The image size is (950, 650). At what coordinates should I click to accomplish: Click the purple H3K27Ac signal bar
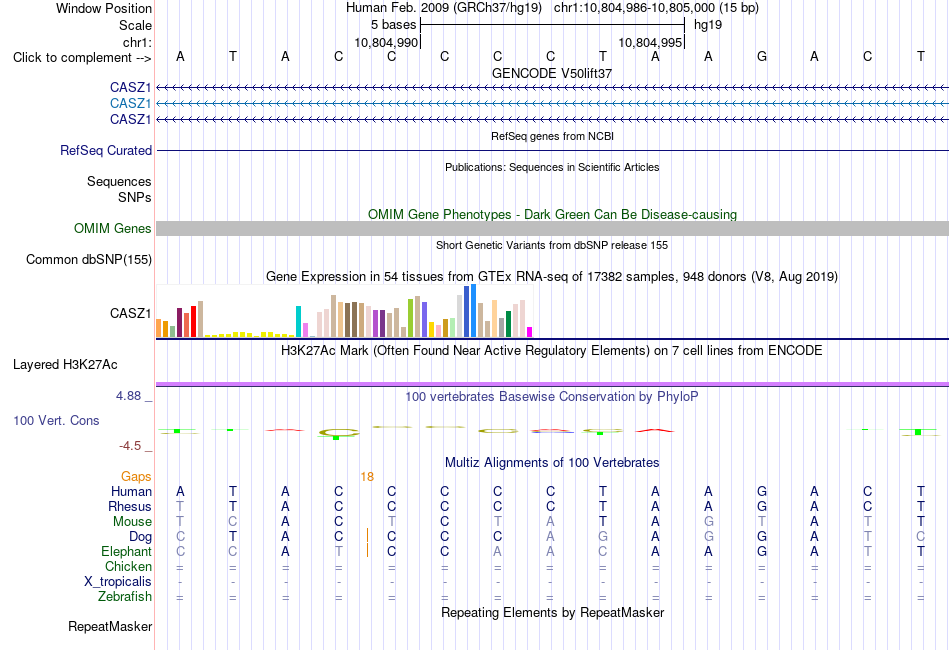552,384
